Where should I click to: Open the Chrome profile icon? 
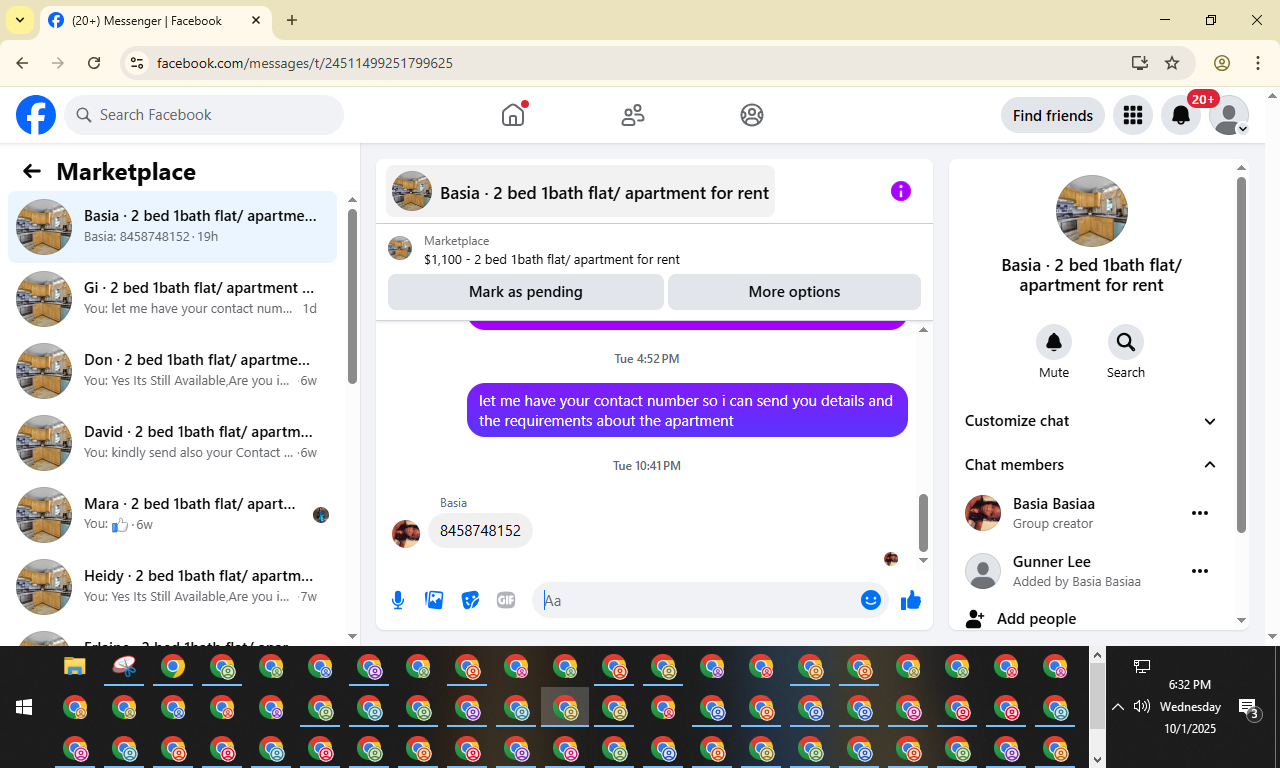[1222, 63]
